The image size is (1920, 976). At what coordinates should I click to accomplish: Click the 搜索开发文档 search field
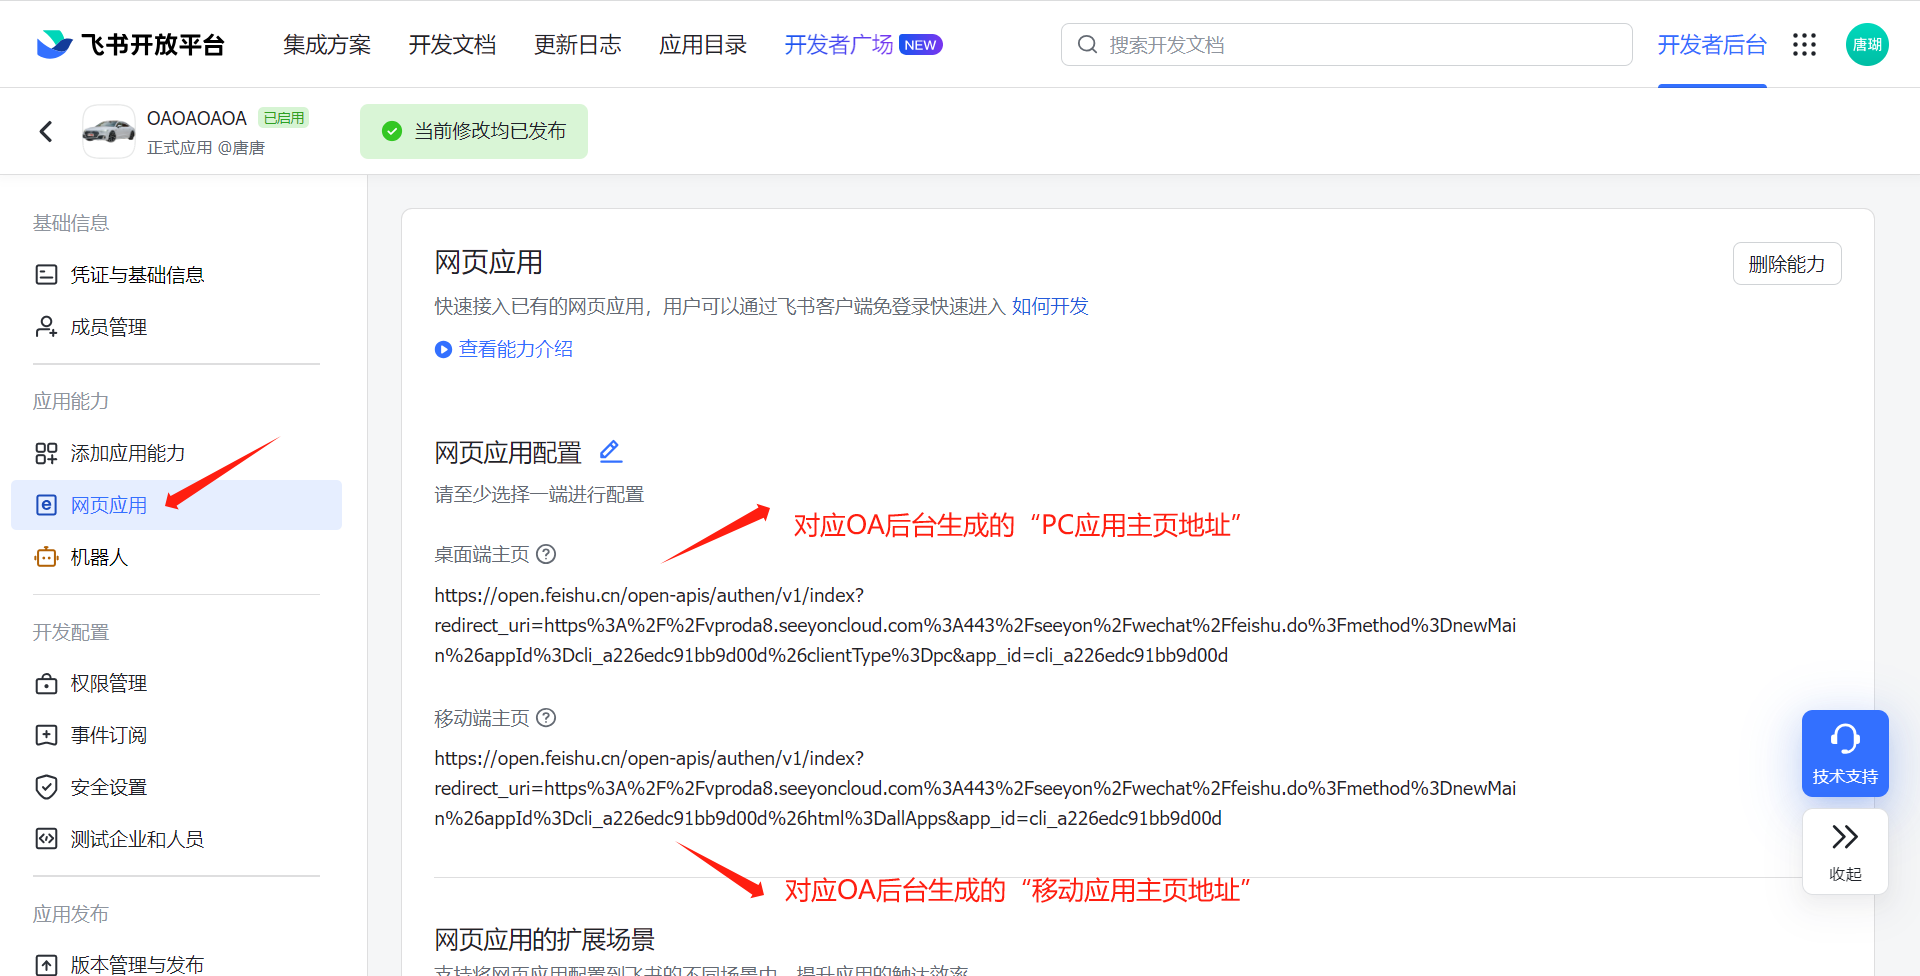point(1346,44)
